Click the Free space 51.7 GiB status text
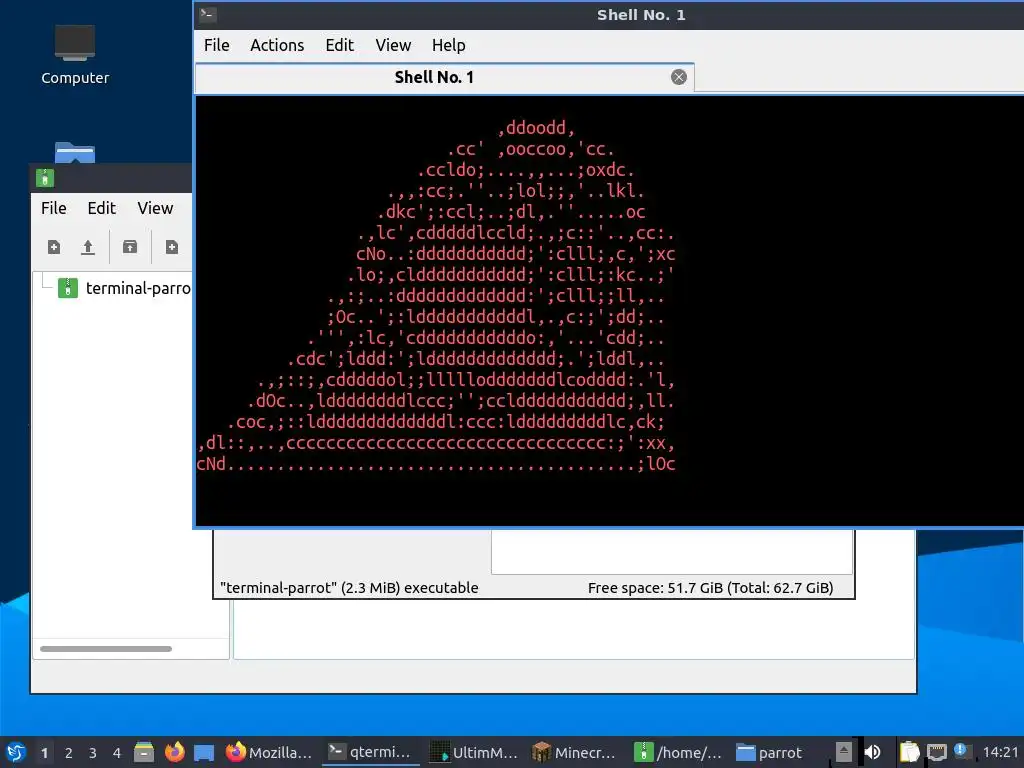Image resolution: width=1024 pixels, height=768 pixels. [x=711, y=588]
